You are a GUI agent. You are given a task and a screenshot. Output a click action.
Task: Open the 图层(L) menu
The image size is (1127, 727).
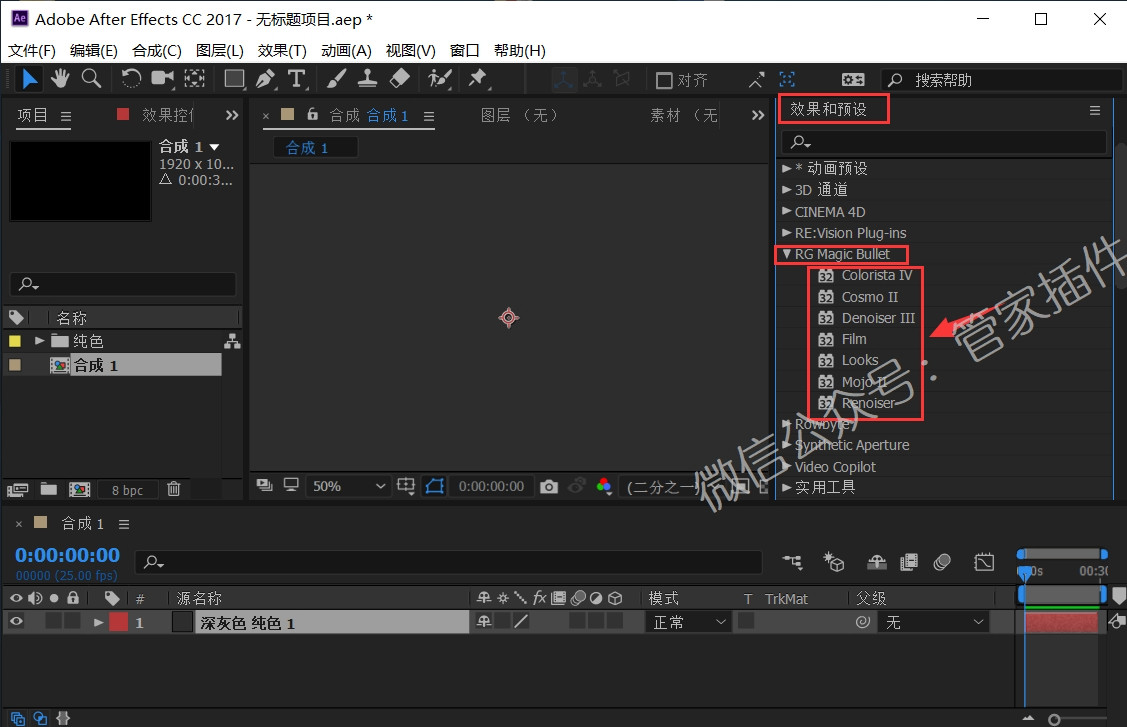point(220,50)
